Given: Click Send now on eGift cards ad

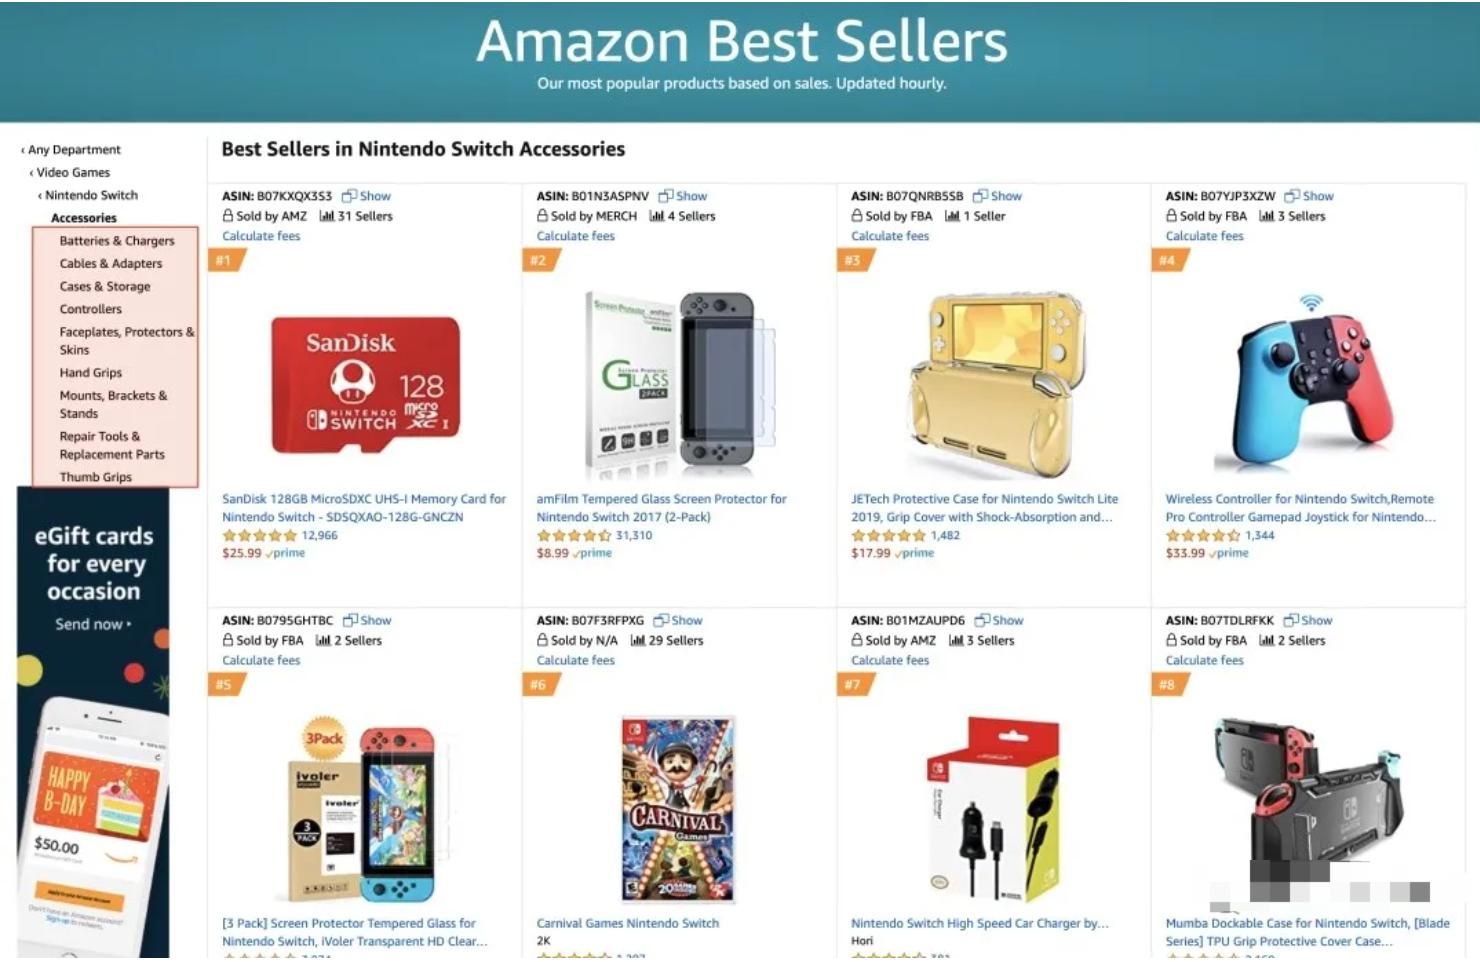Looking at the screenshot, I should [92, 624].
